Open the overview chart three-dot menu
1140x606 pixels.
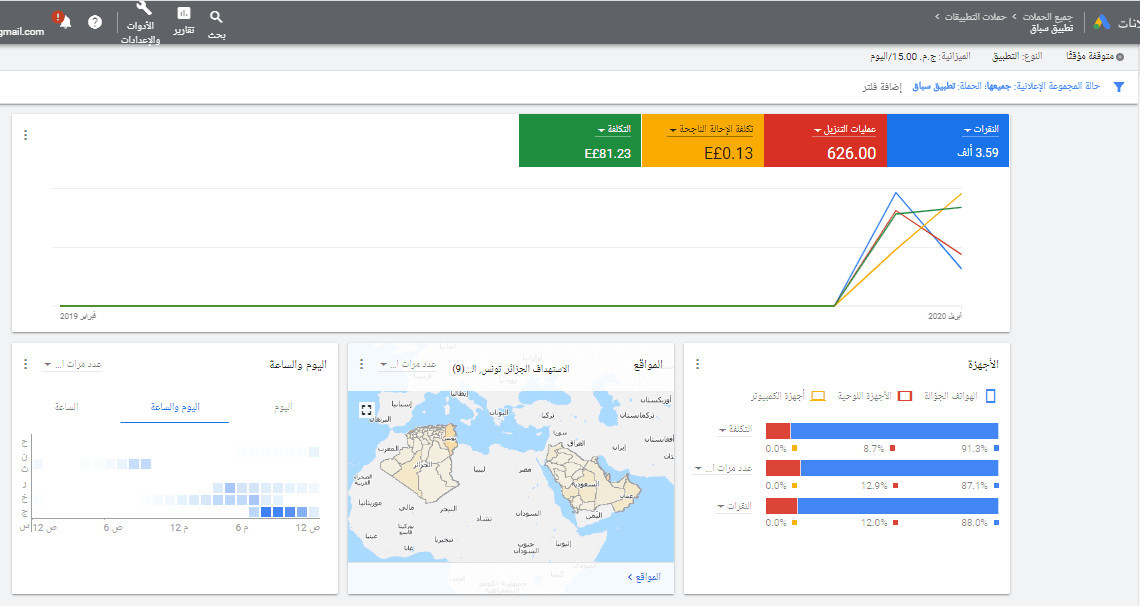pos(25,135)
